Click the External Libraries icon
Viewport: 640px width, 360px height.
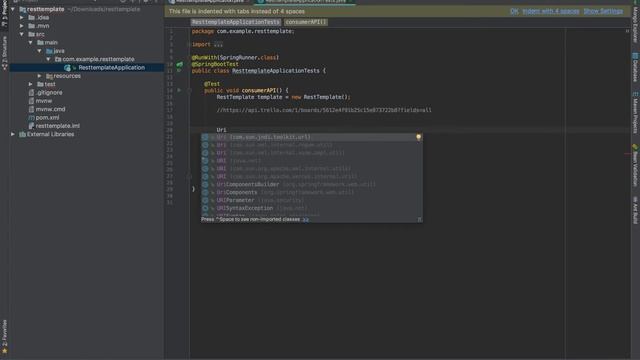click(22, 134)
